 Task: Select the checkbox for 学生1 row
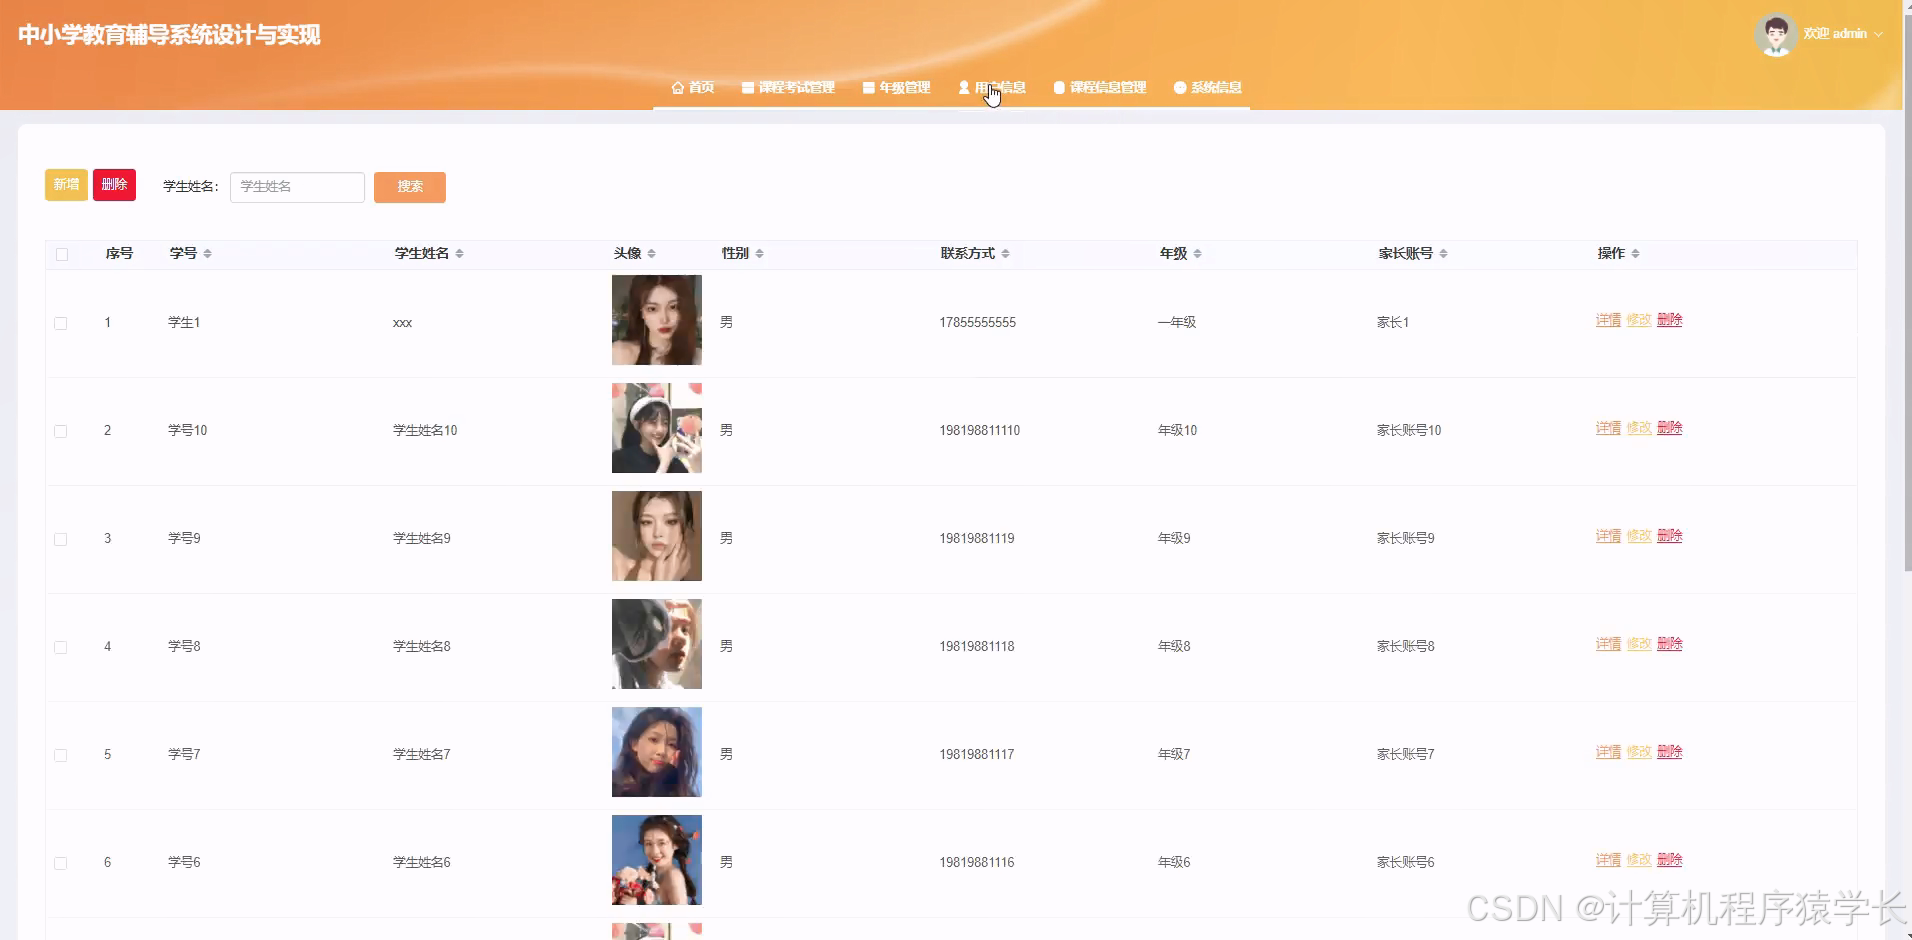coord(61,323)
